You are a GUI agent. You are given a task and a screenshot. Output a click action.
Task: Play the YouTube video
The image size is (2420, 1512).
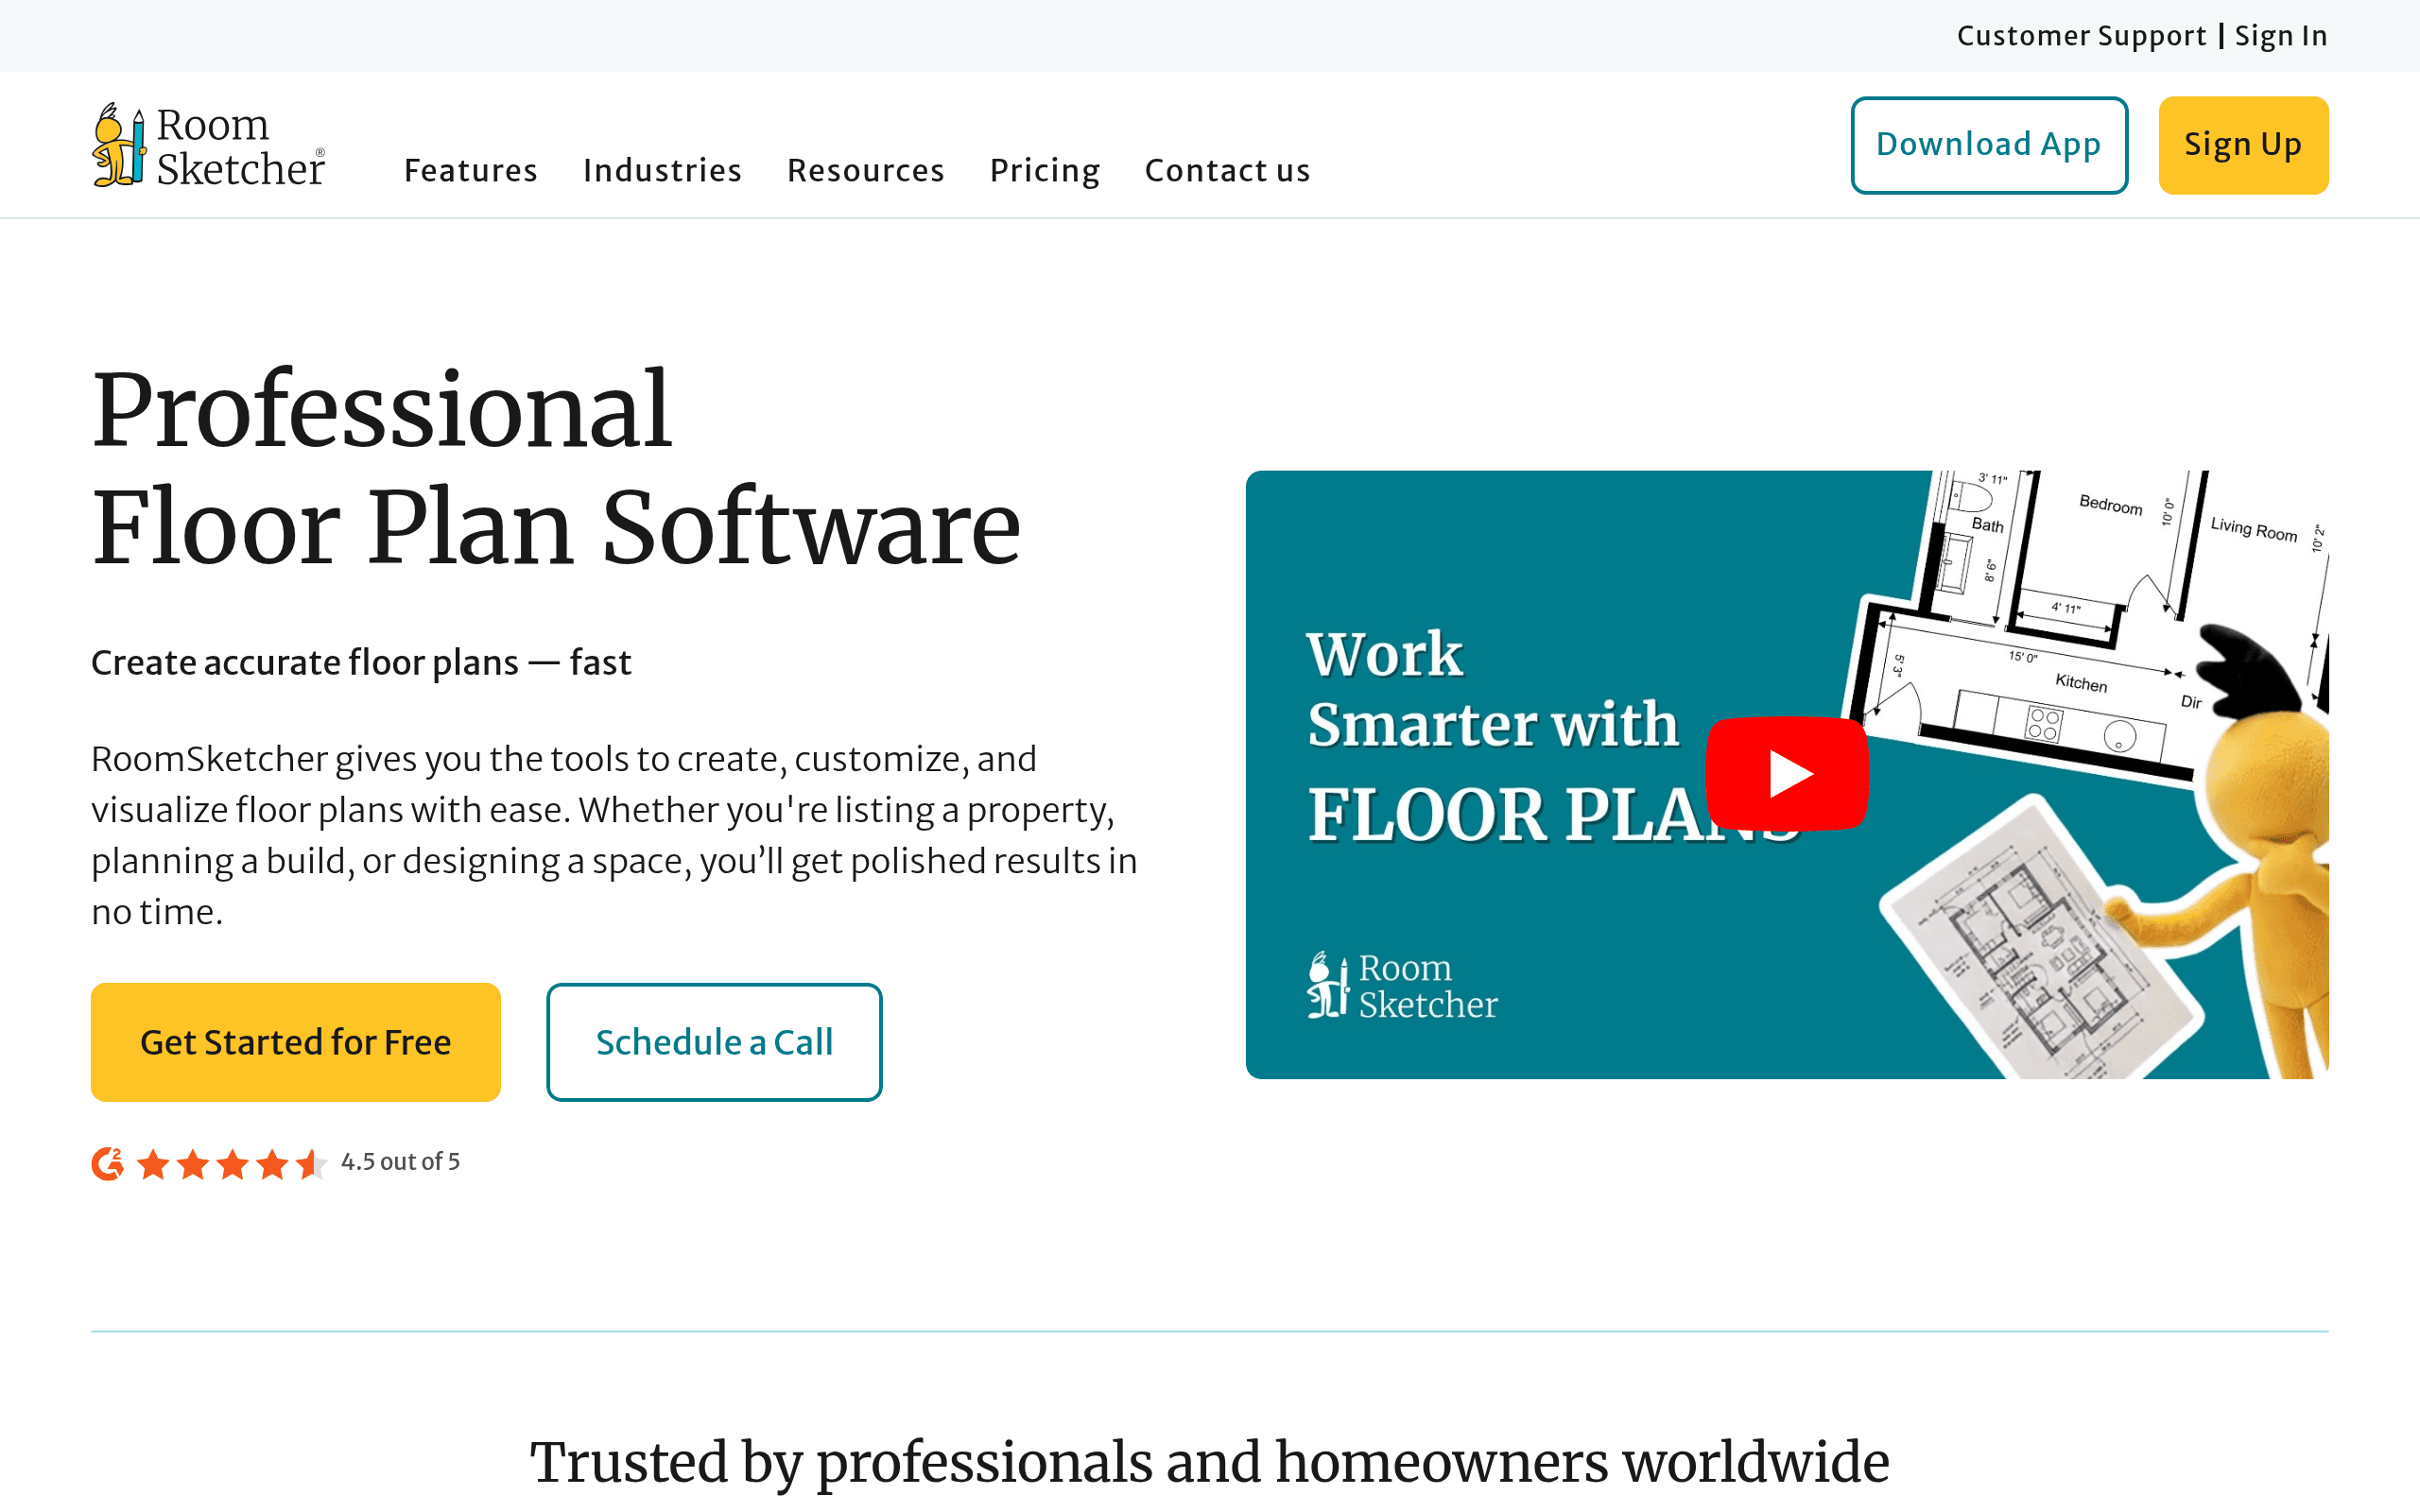coord(1786,773)
